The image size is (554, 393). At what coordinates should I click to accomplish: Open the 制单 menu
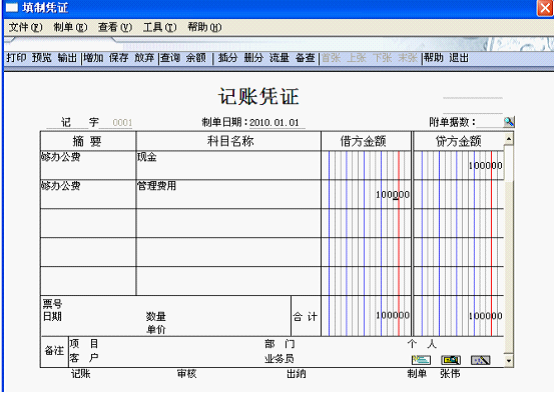pos(70,27)
